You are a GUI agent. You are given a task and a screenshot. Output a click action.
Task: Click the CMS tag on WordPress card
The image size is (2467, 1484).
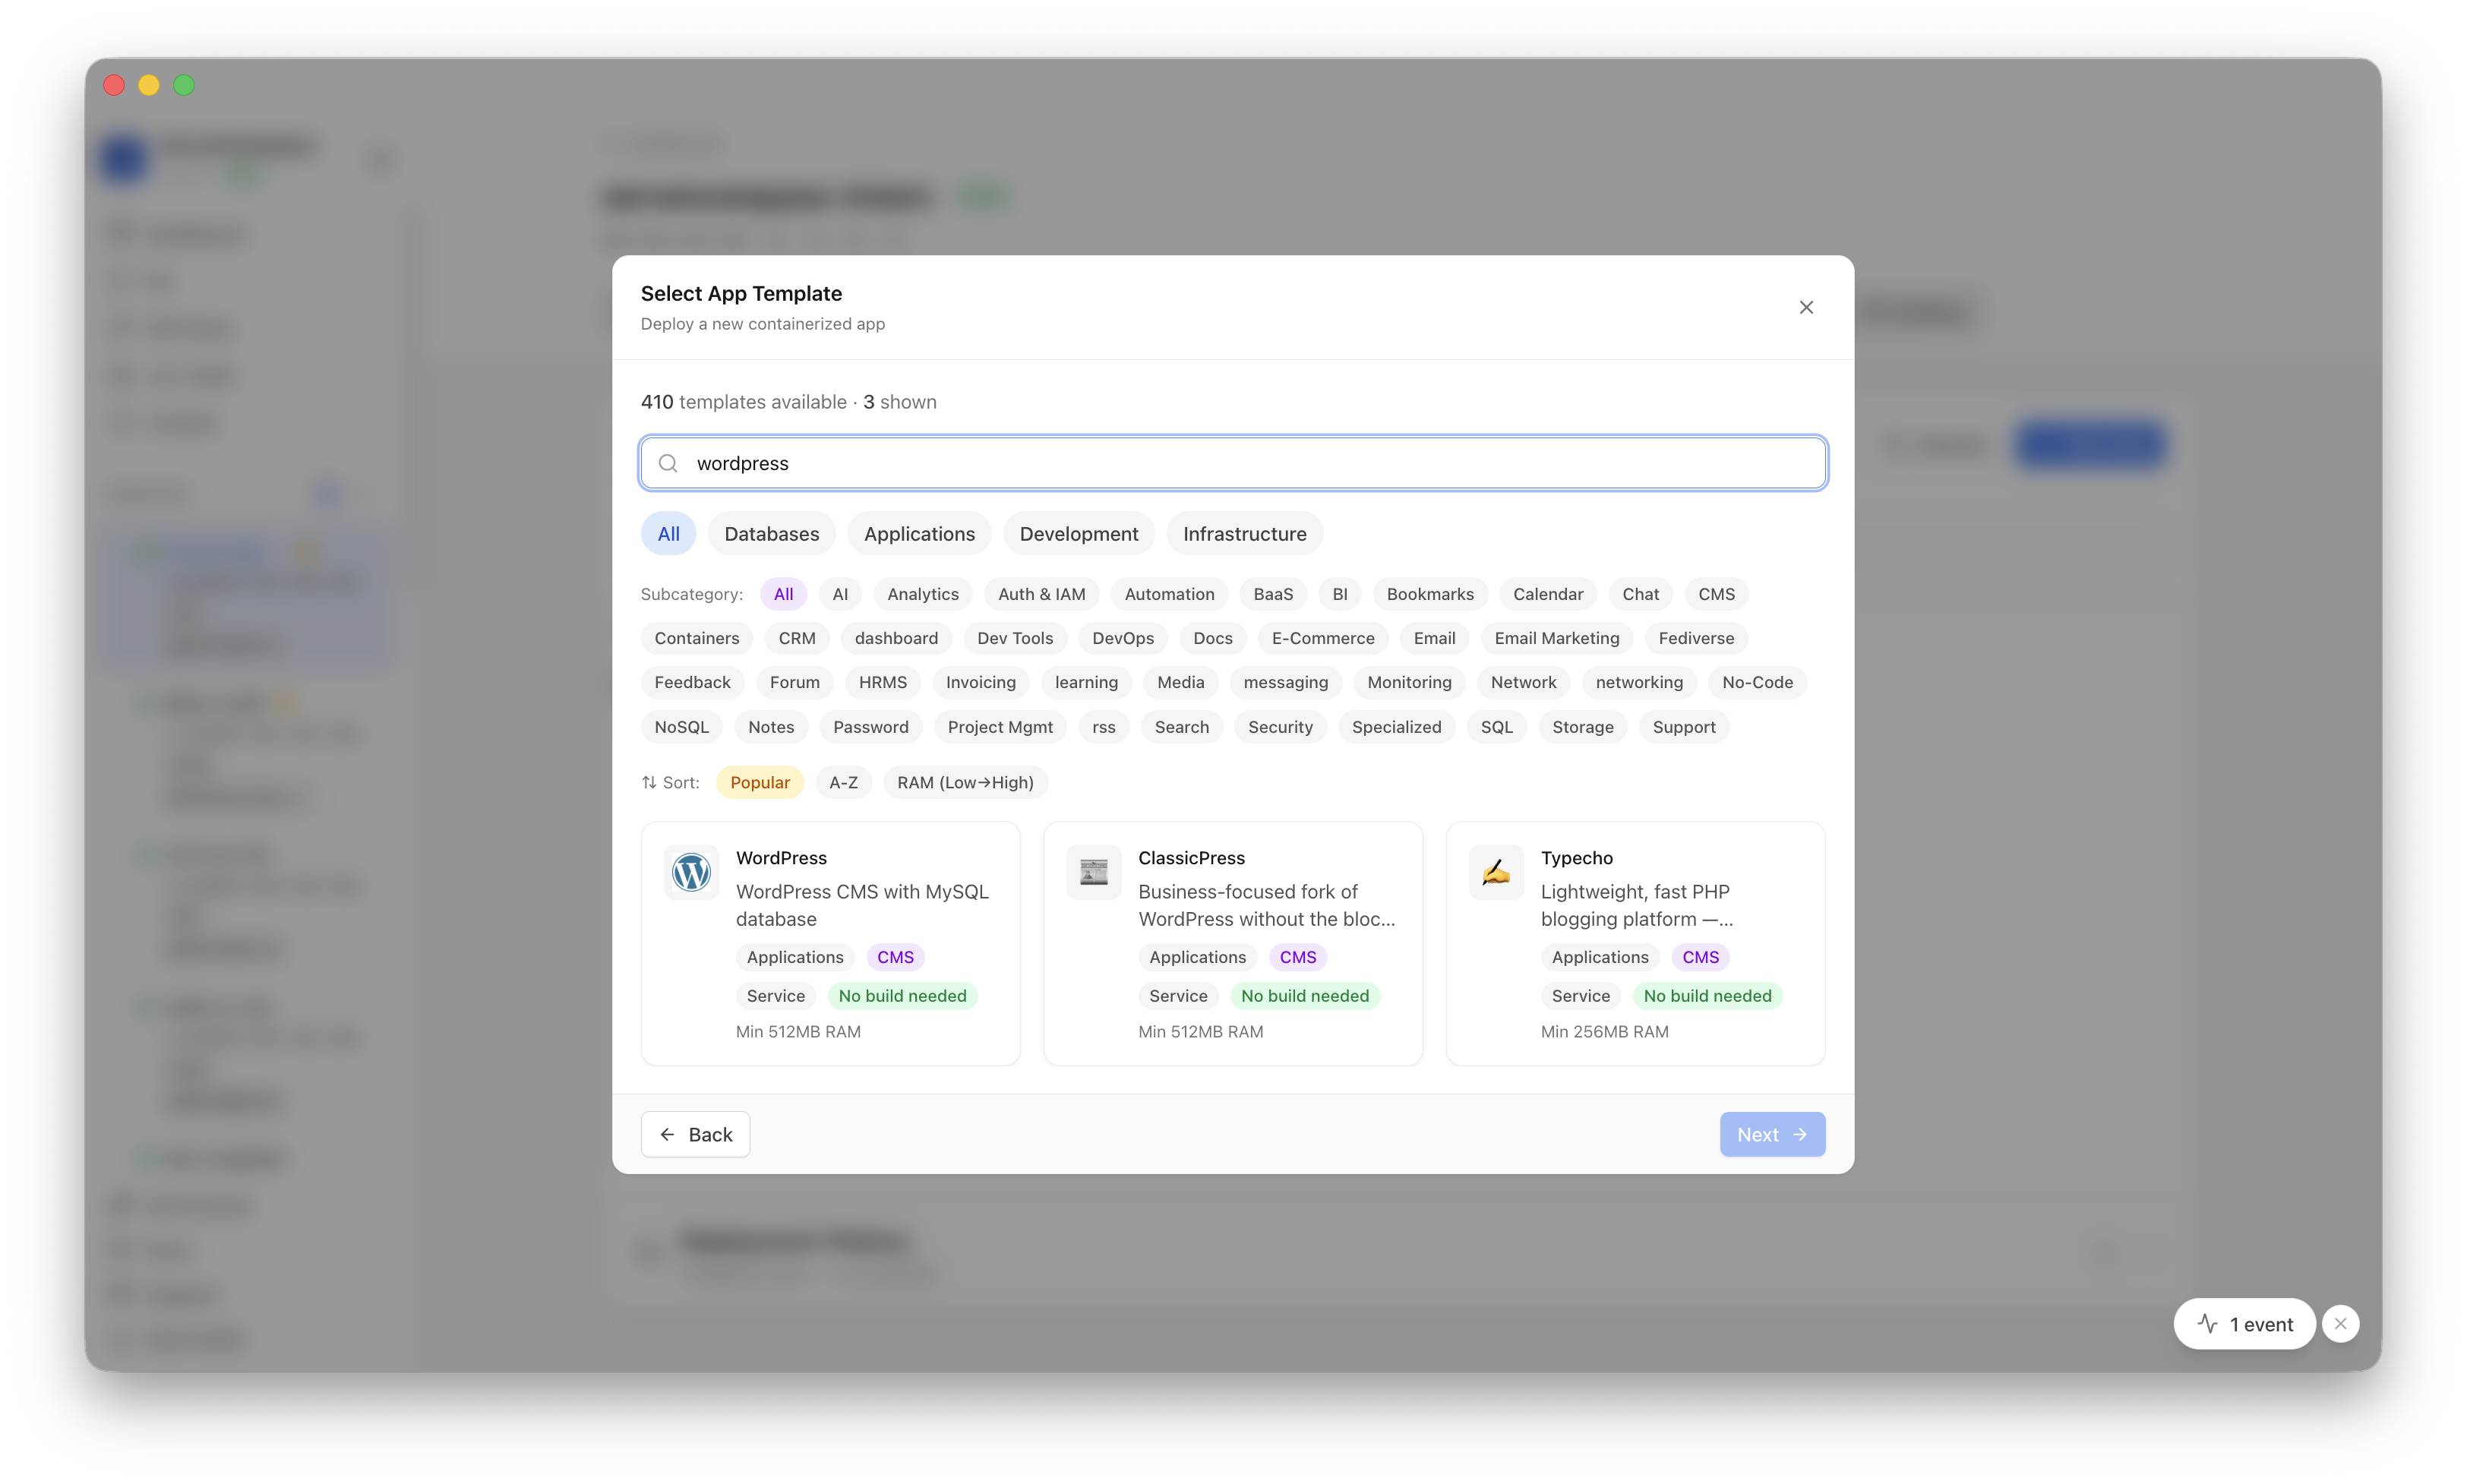[x=895, y=957]
